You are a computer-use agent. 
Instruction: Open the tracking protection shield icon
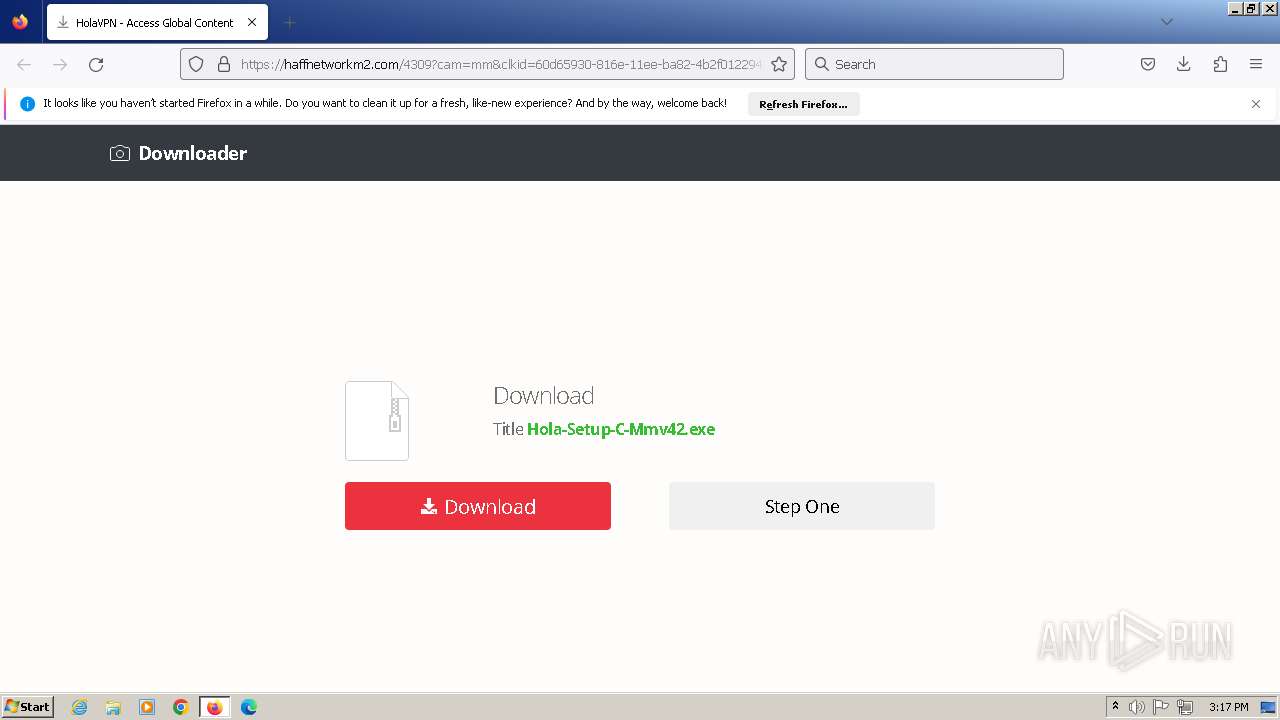[x=196, y=64]
